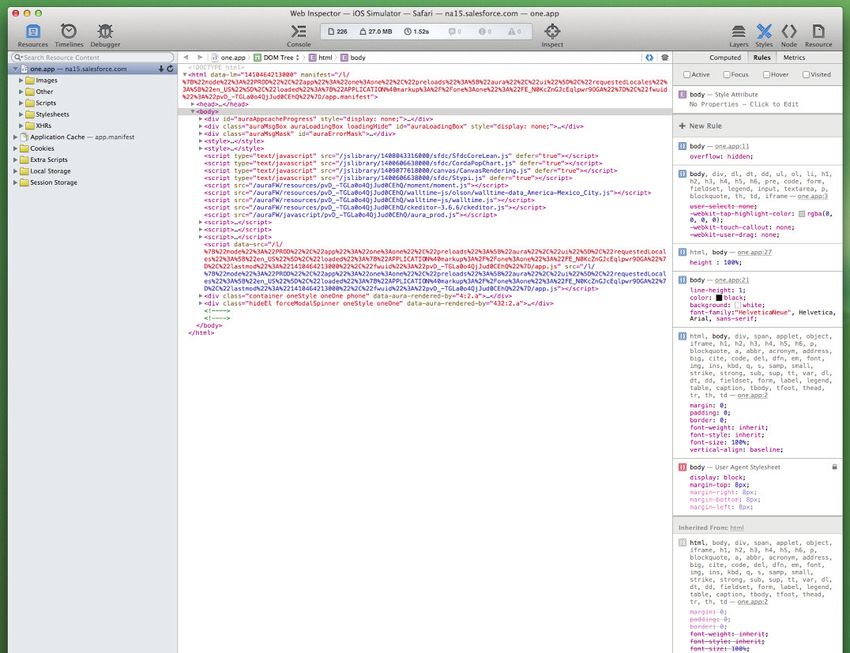The image size is (850, 653).
Task: Activate the Inspect element picker
Action: pos(552,35)
